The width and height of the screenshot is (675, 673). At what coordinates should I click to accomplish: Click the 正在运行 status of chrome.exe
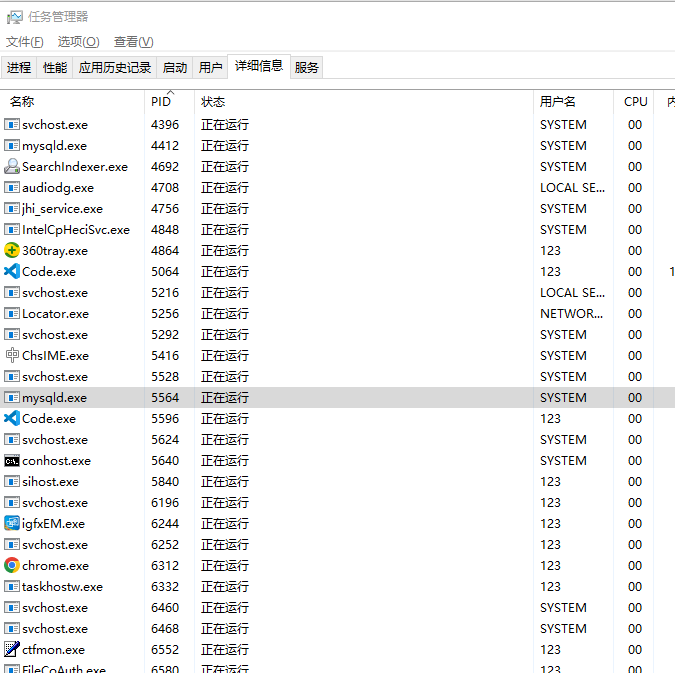point(225,565)
